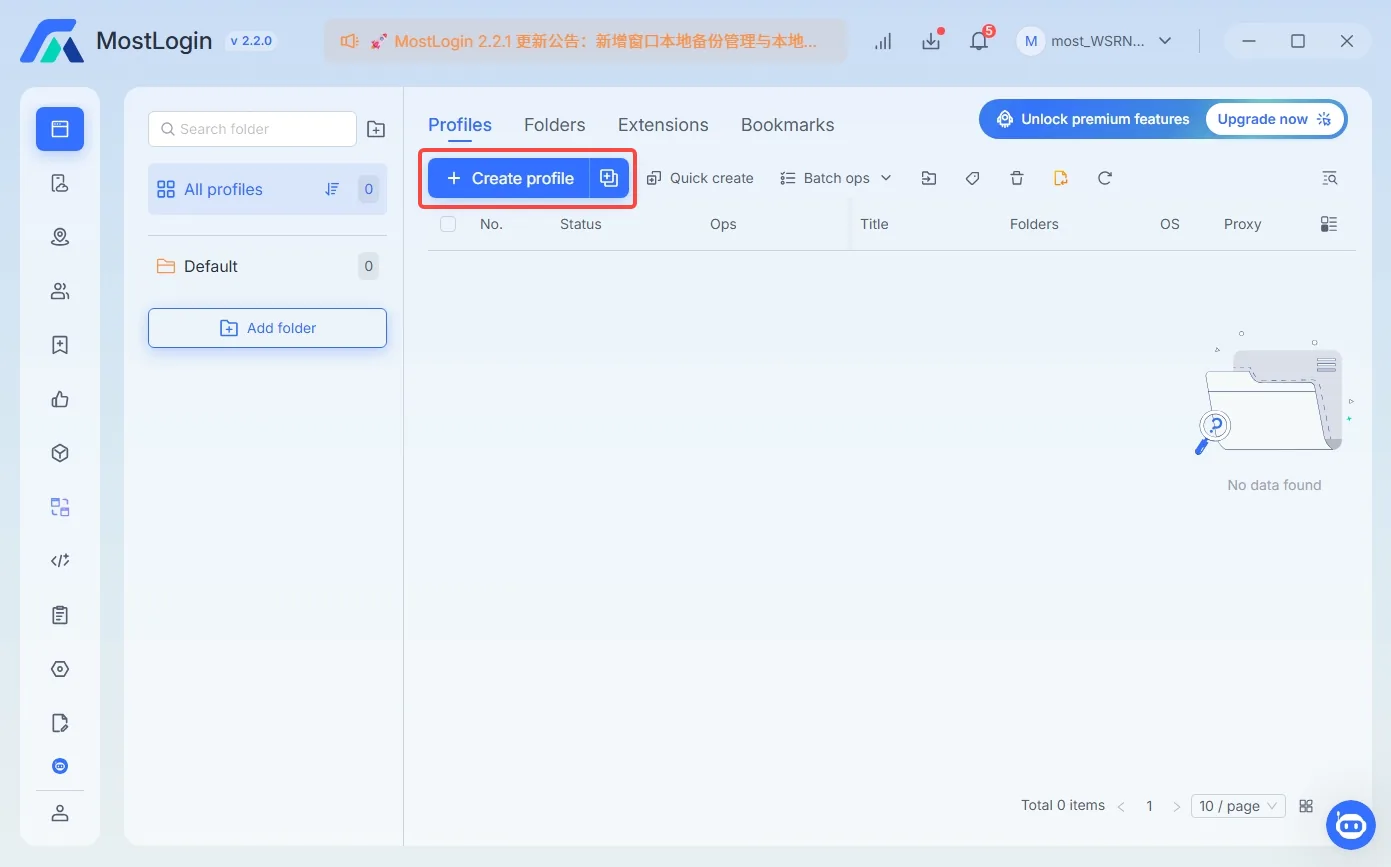The height and width of the screenshot is (867, 1391).
Task: Open the cube sidebar icon
Action: point(60,453)
